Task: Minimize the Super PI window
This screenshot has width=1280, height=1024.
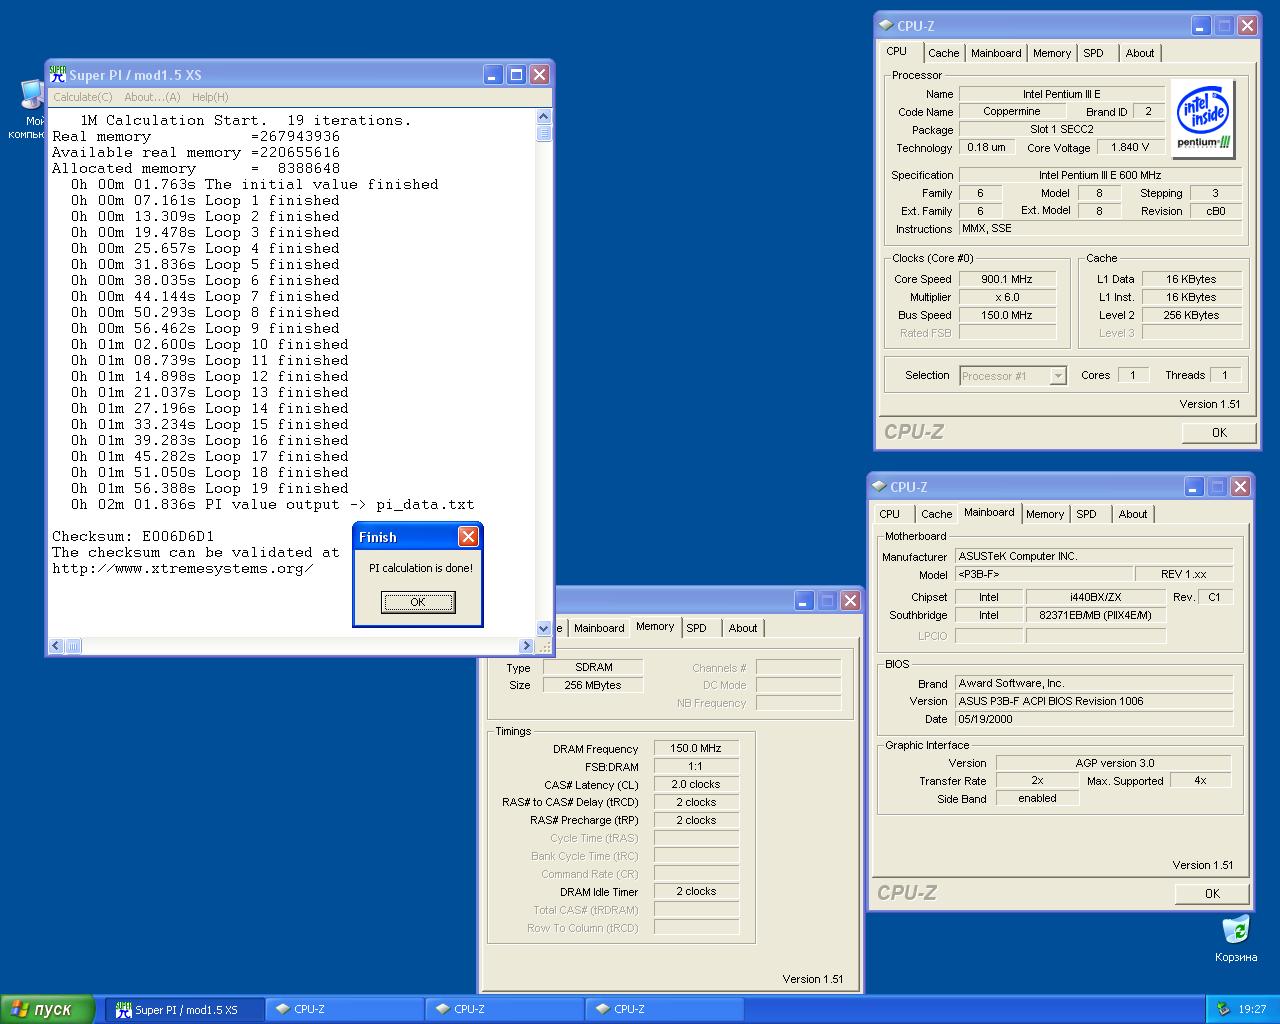Action: [x=493, y=75]
